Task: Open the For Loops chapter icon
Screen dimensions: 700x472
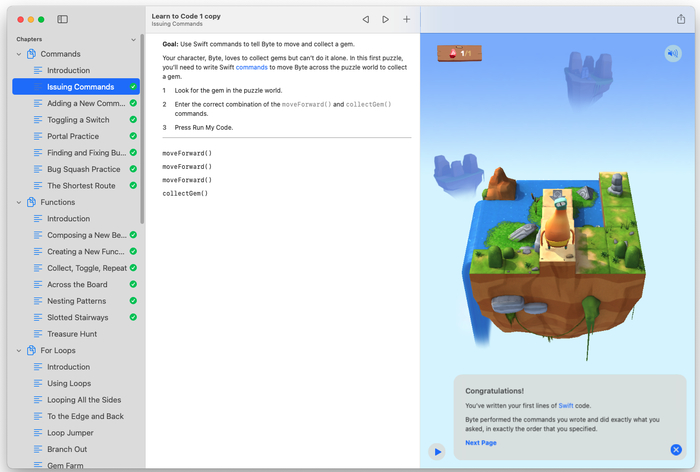Action: click(31, 351)
